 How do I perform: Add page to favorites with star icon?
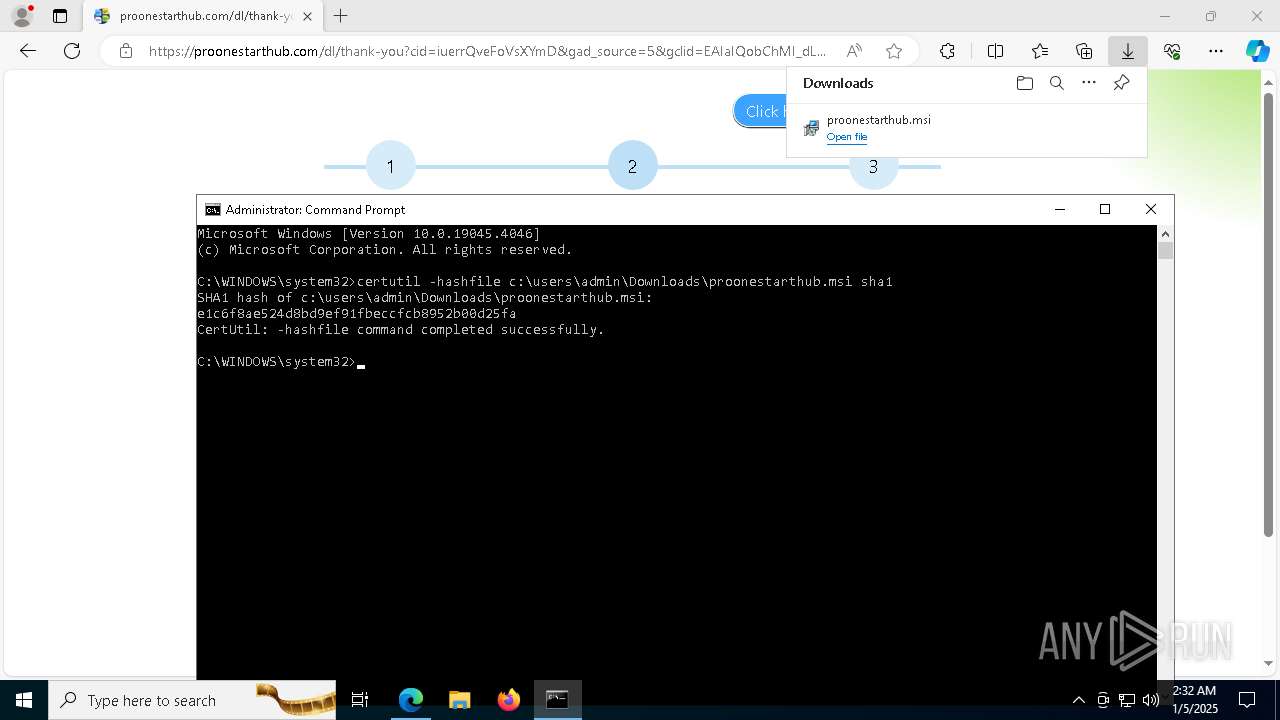(894, 51)
